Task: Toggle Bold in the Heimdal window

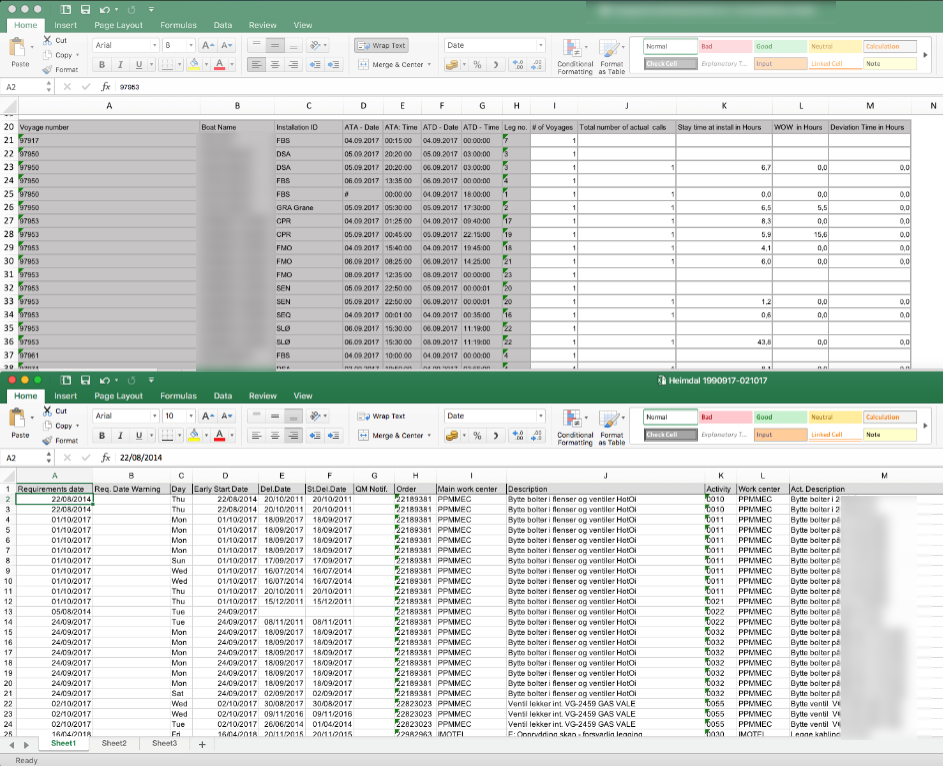Action: [x=102, y=435]
